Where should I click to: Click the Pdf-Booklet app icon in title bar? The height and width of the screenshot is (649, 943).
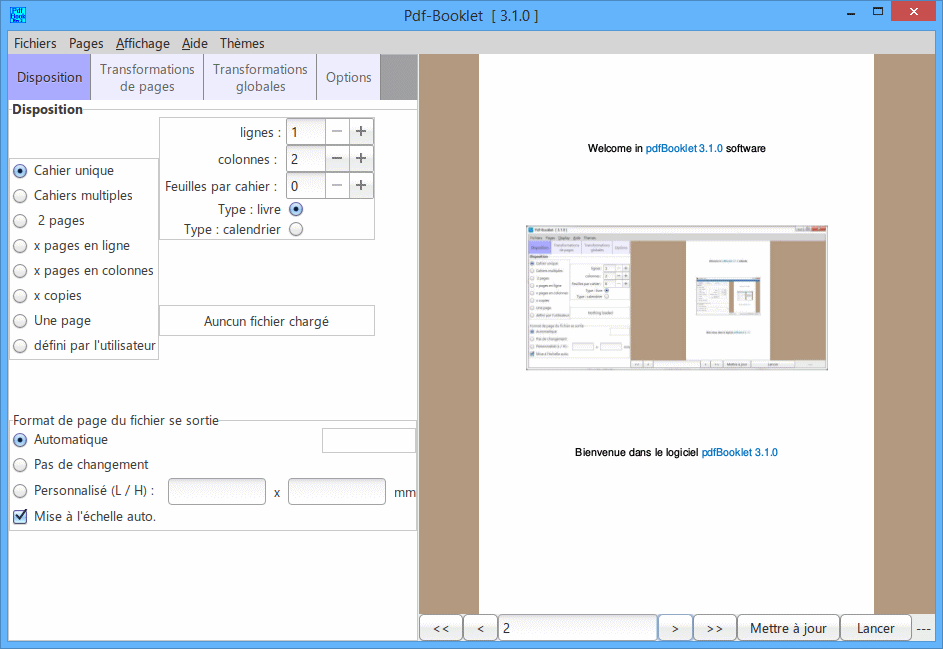pos(18,15)
